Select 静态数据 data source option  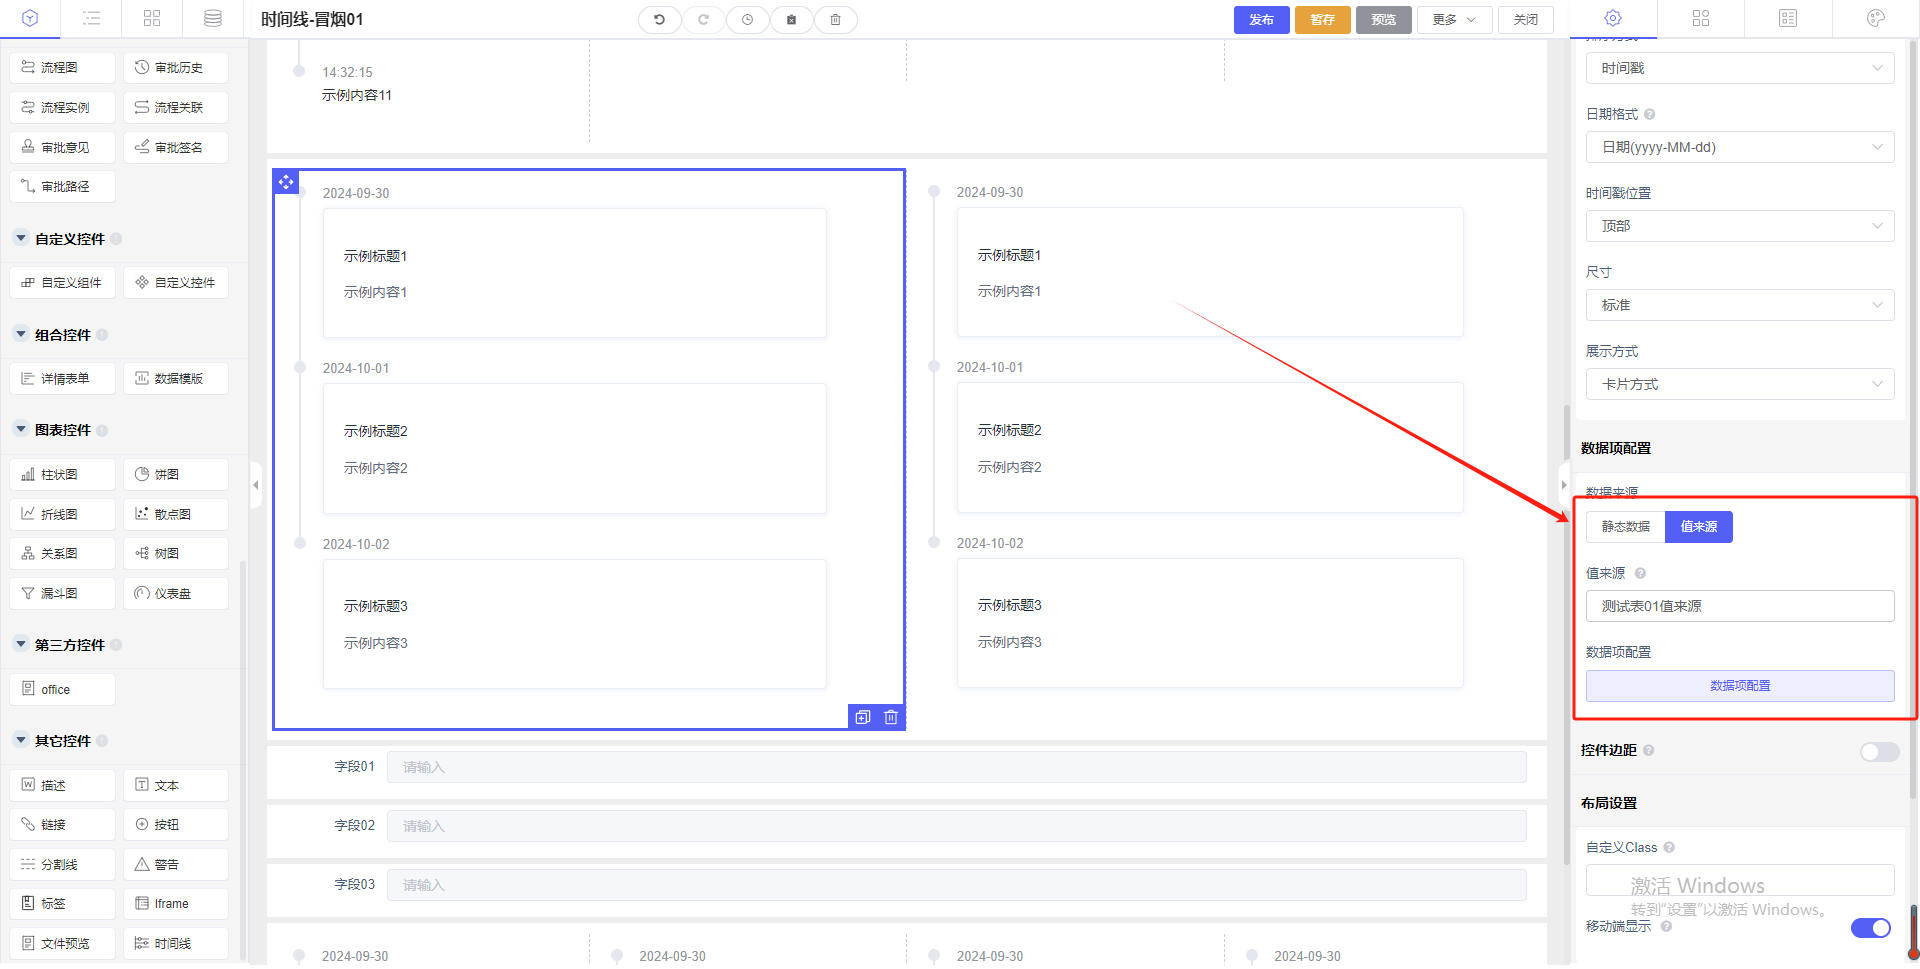coord(1625,527)
